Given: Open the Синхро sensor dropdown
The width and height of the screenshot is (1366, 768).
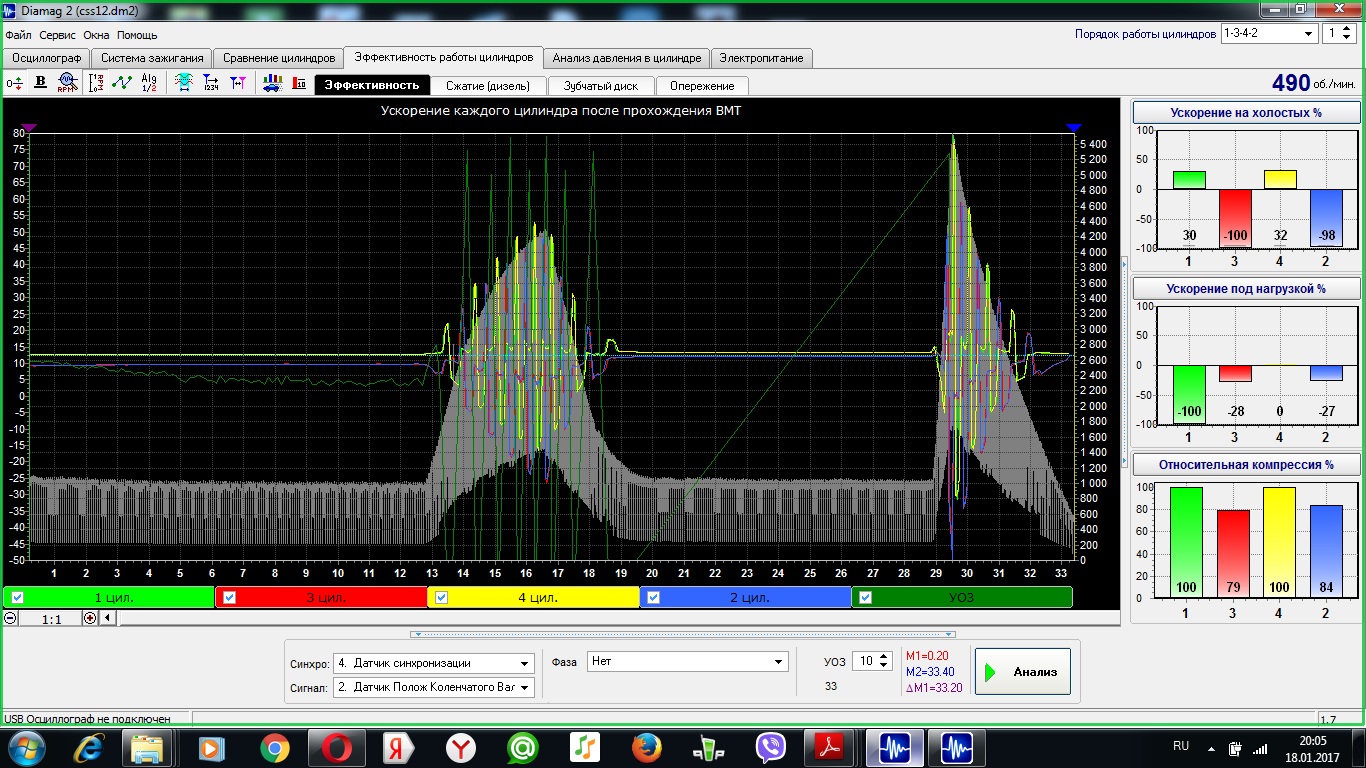Looking at the screenshot, I should (433, 663).
